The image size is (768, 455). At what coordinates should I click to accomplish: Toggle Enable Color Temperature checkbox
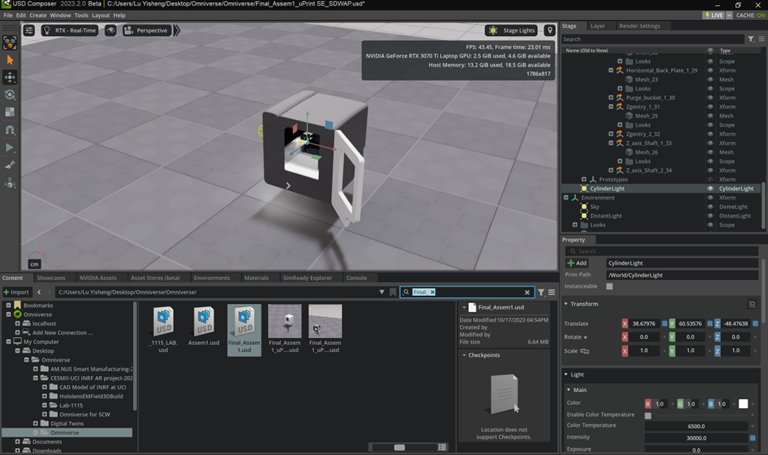(648, 415)
